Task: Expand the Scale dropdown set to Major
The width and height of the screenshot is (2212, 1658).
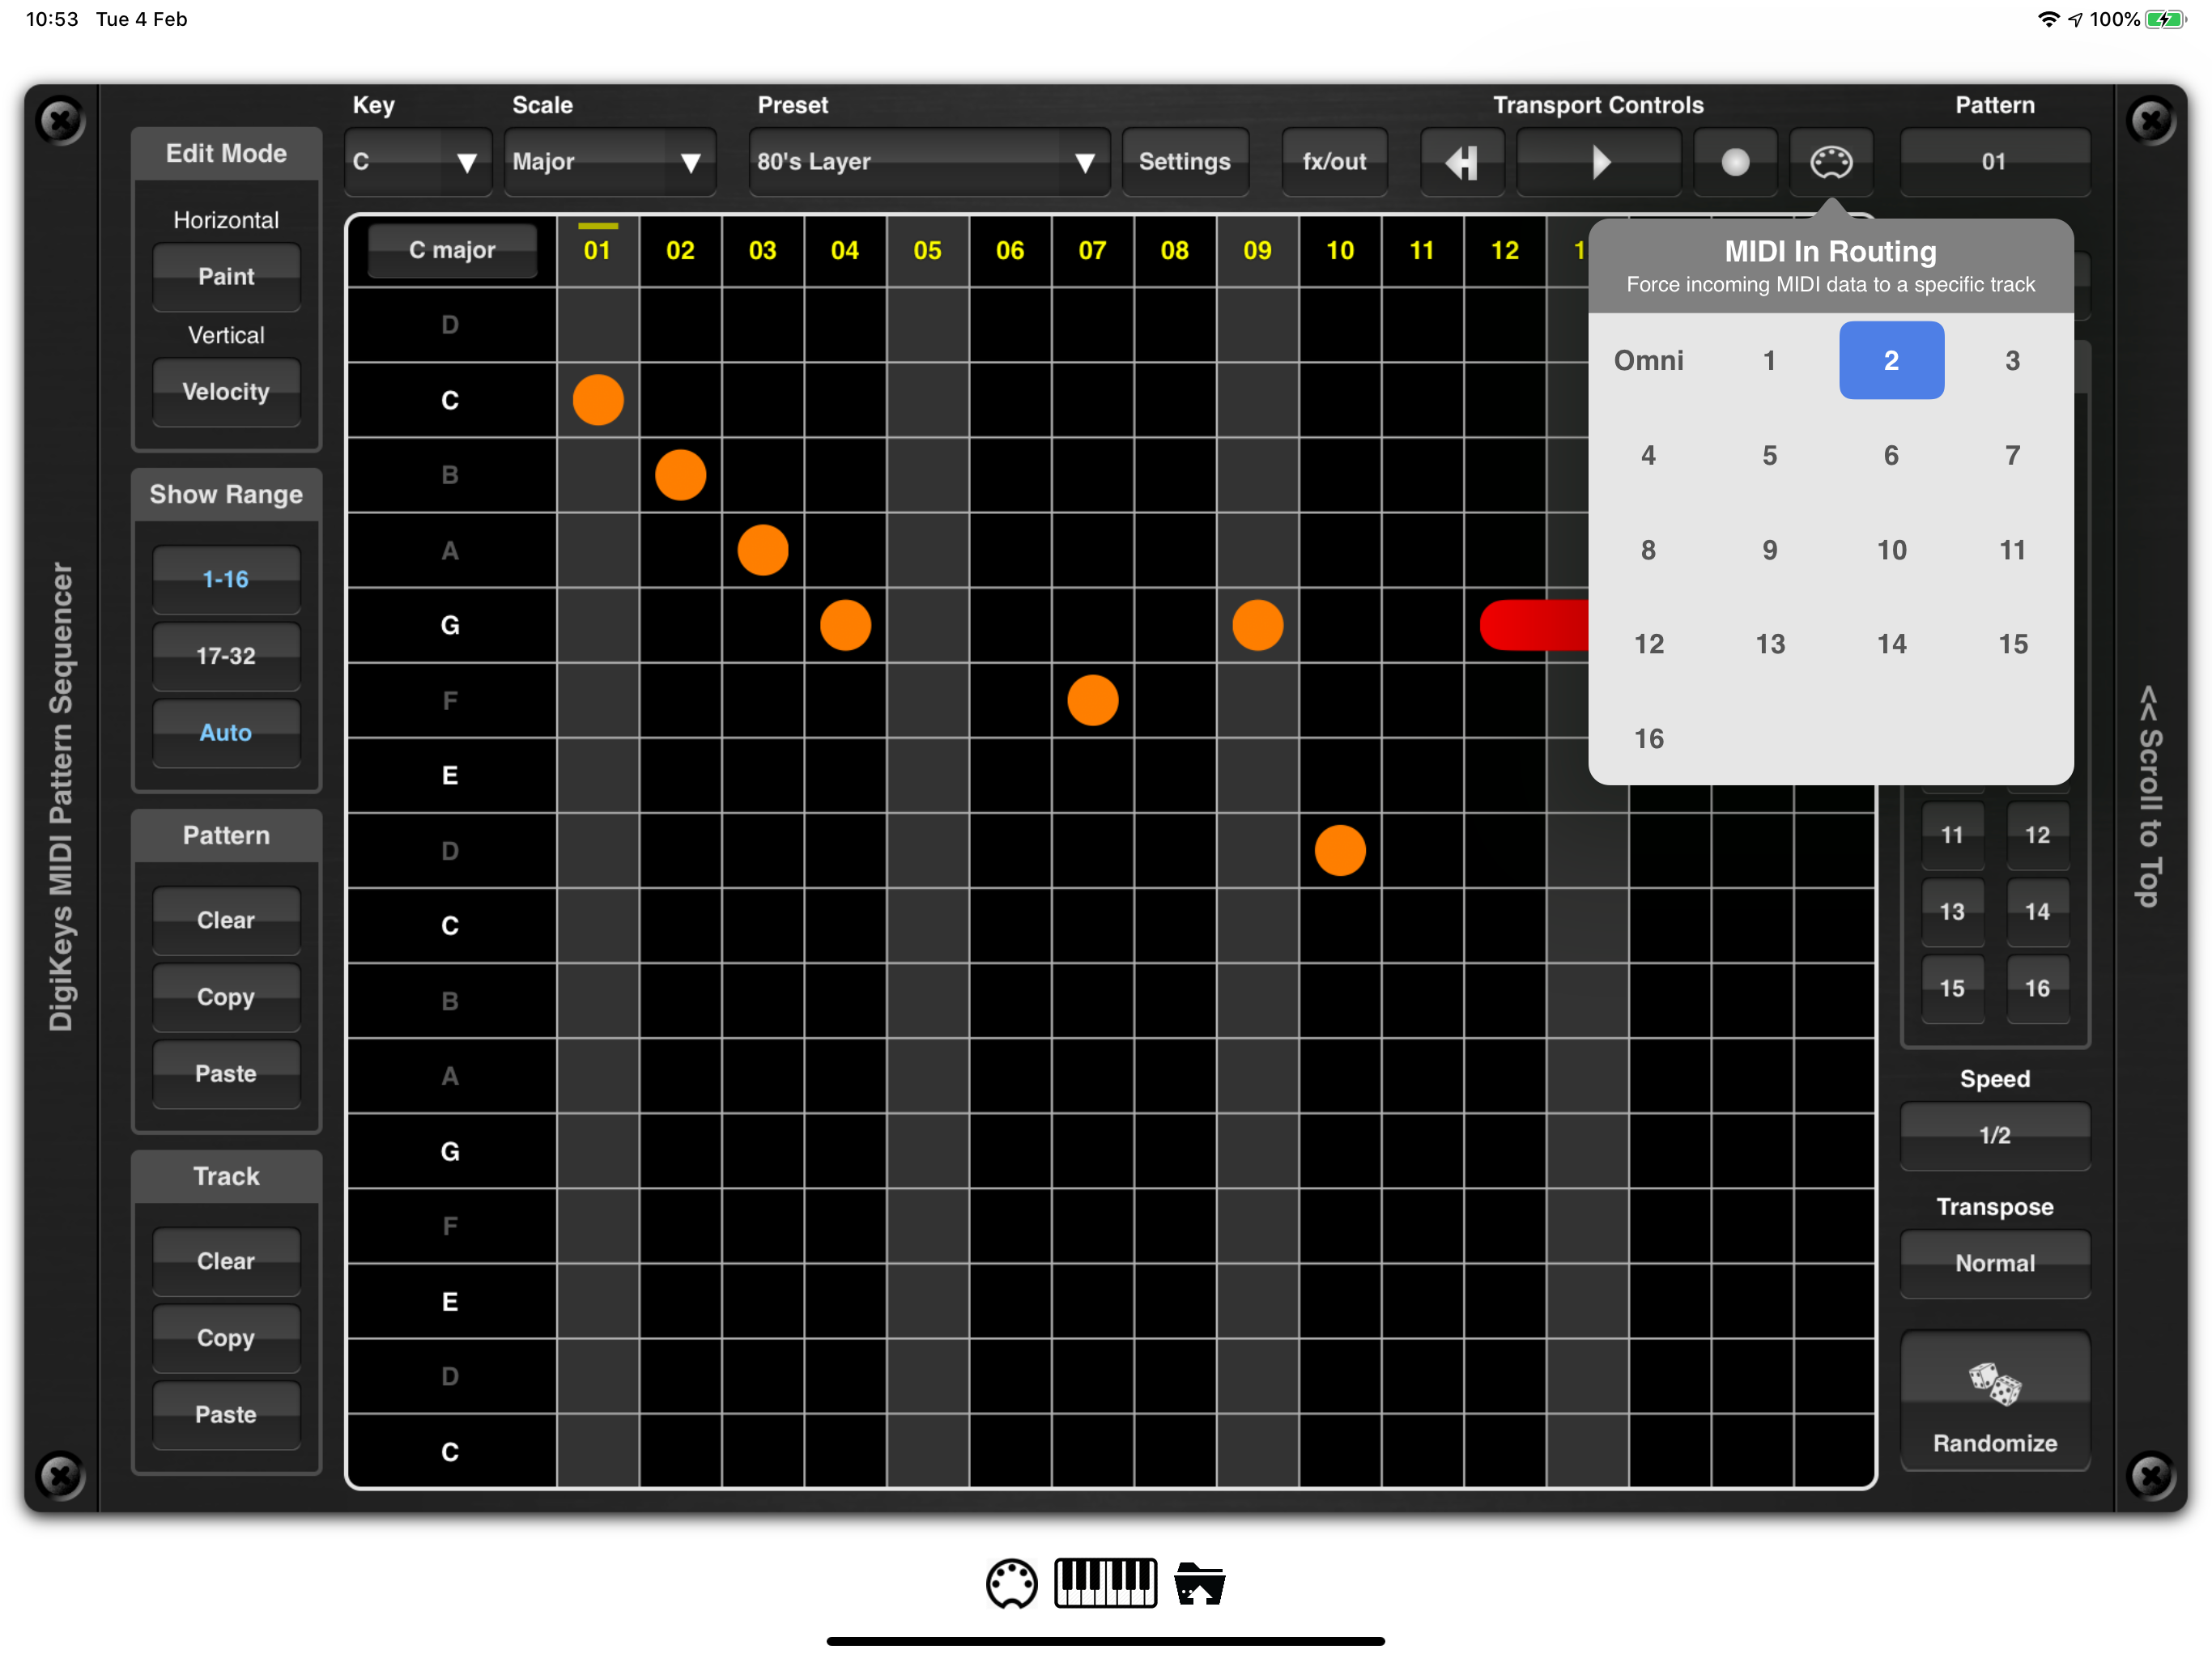Action: [x=608, y=161]
